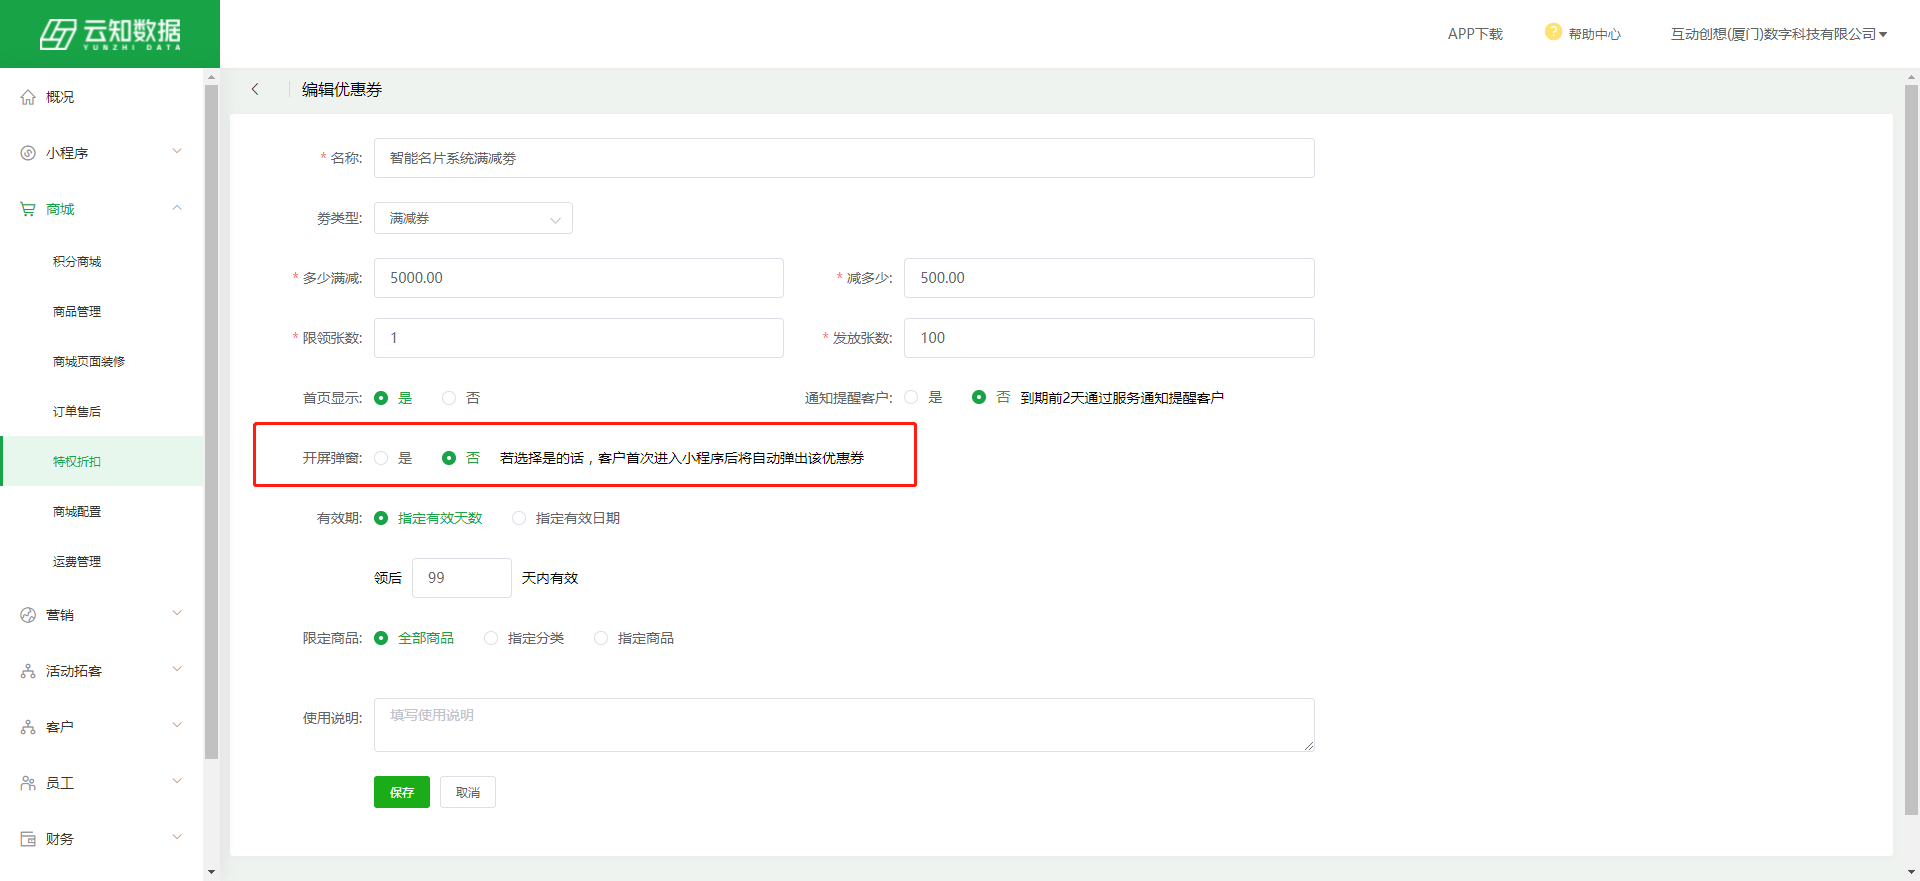Click the sidebar vertical scrollbar
1920x881 pixels.
click(x=211, y=420)
